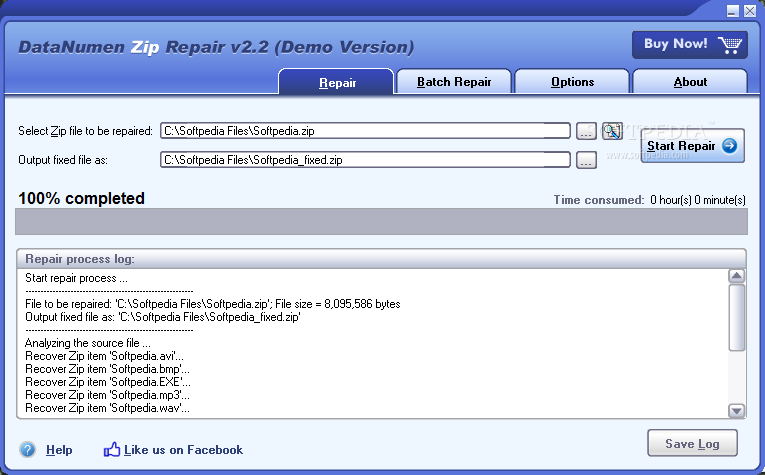Click the Facebook thumbs-up icon
This screenshot has width=765, height=475.
pyautogui.click(x=112, y=449)
